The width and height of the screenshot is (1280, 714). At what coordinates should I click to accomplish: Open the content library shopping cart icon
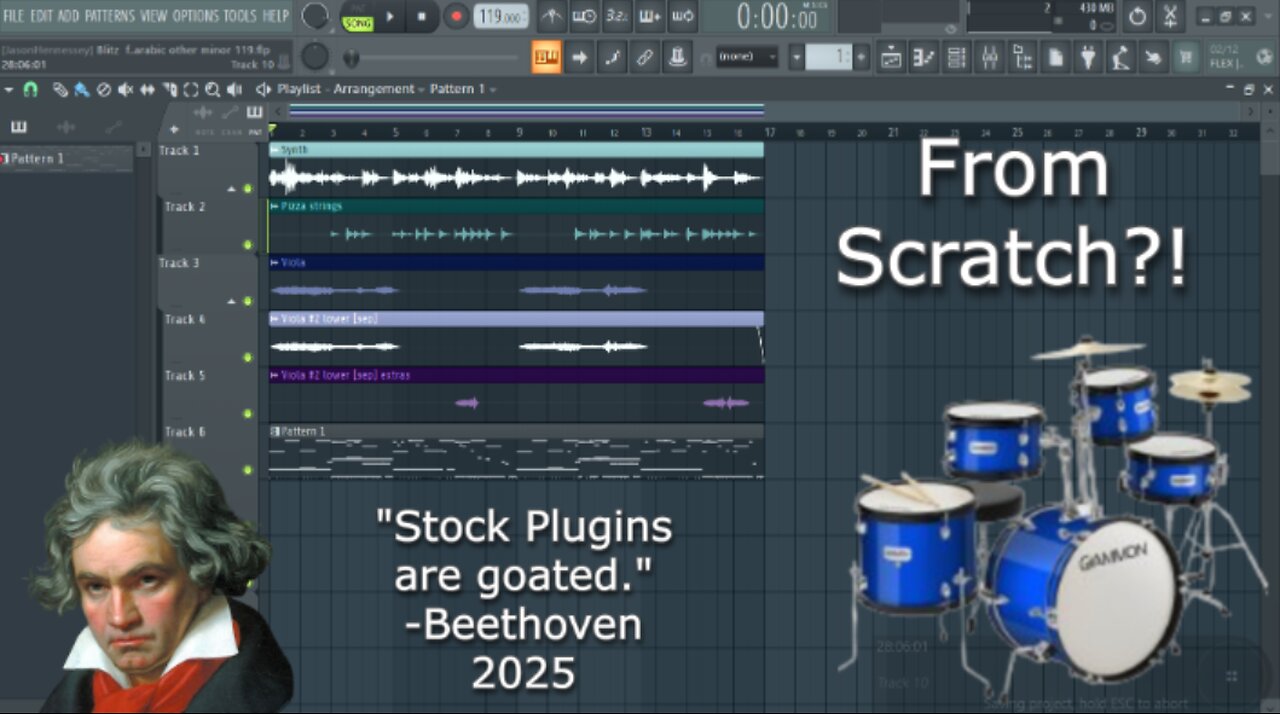(1186, 57)
